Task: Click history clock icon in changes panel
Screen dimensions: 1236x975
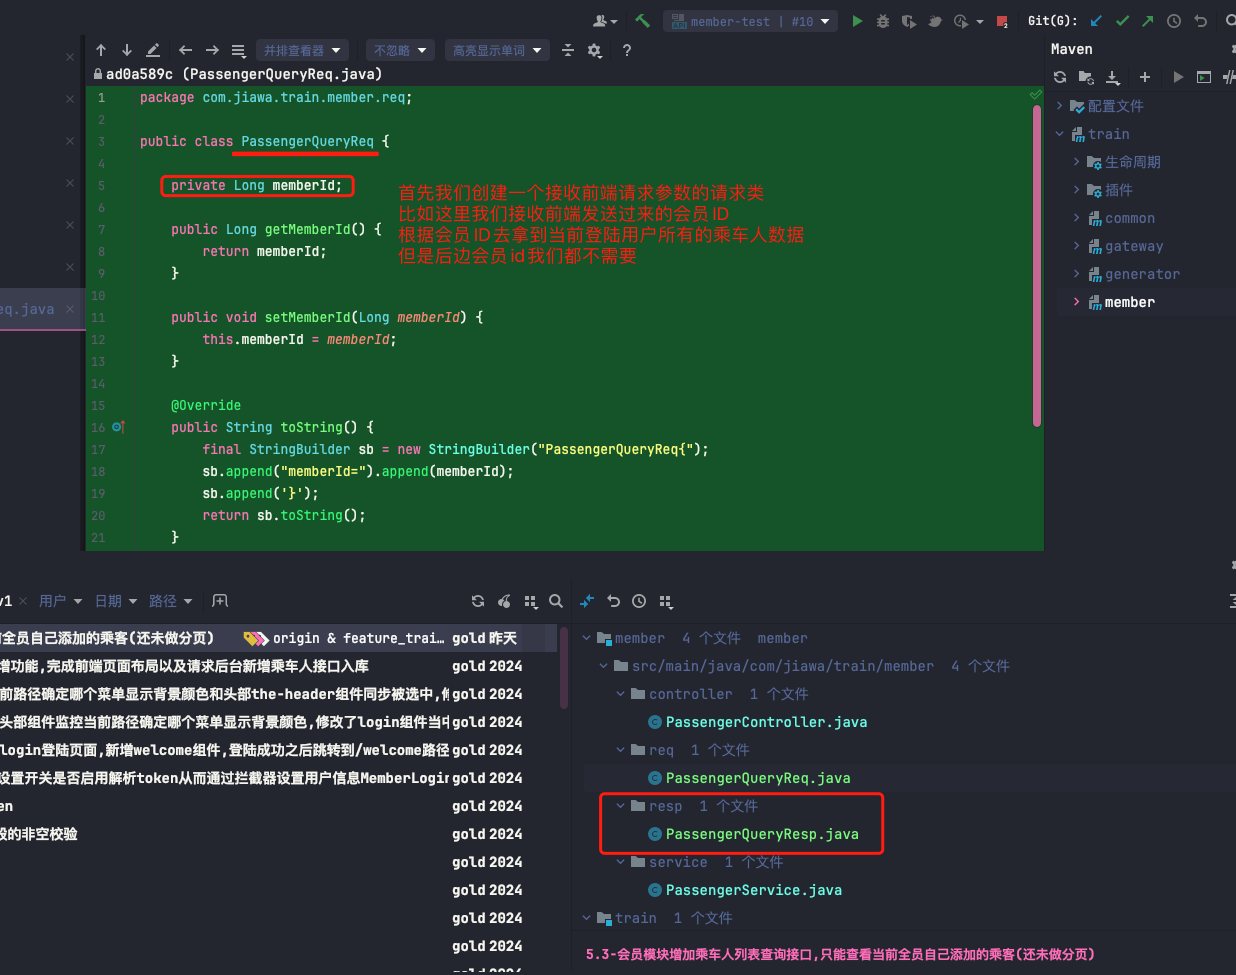Action: (x=639, y=601)
